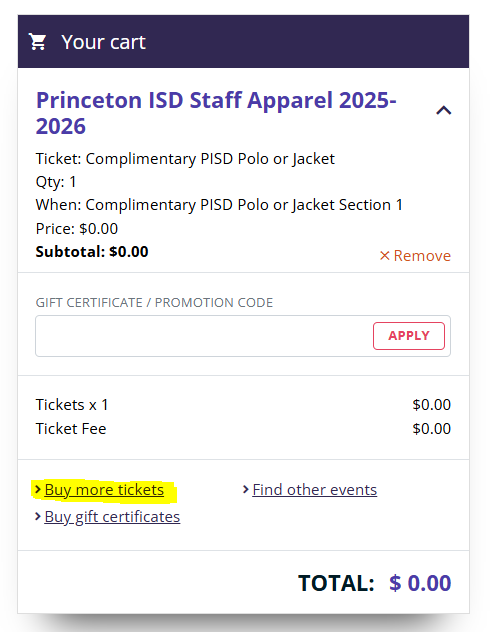Open the Find other events link
Screen dimensions: 490x632
coord(314,490)
